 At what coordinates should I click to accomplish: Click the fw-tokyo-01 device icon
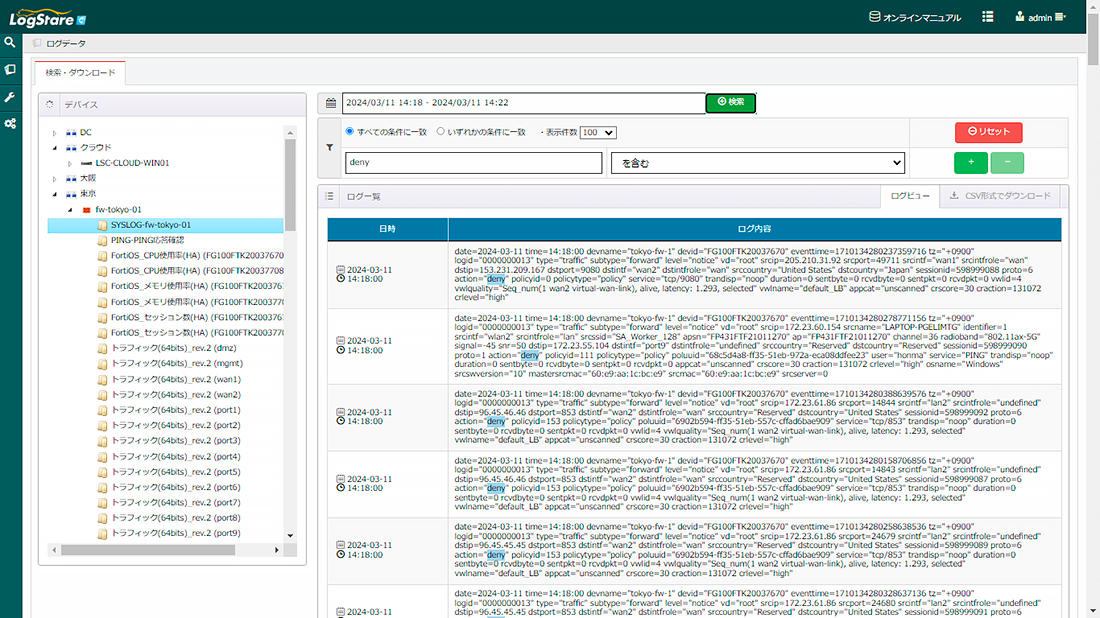[86, 210]
